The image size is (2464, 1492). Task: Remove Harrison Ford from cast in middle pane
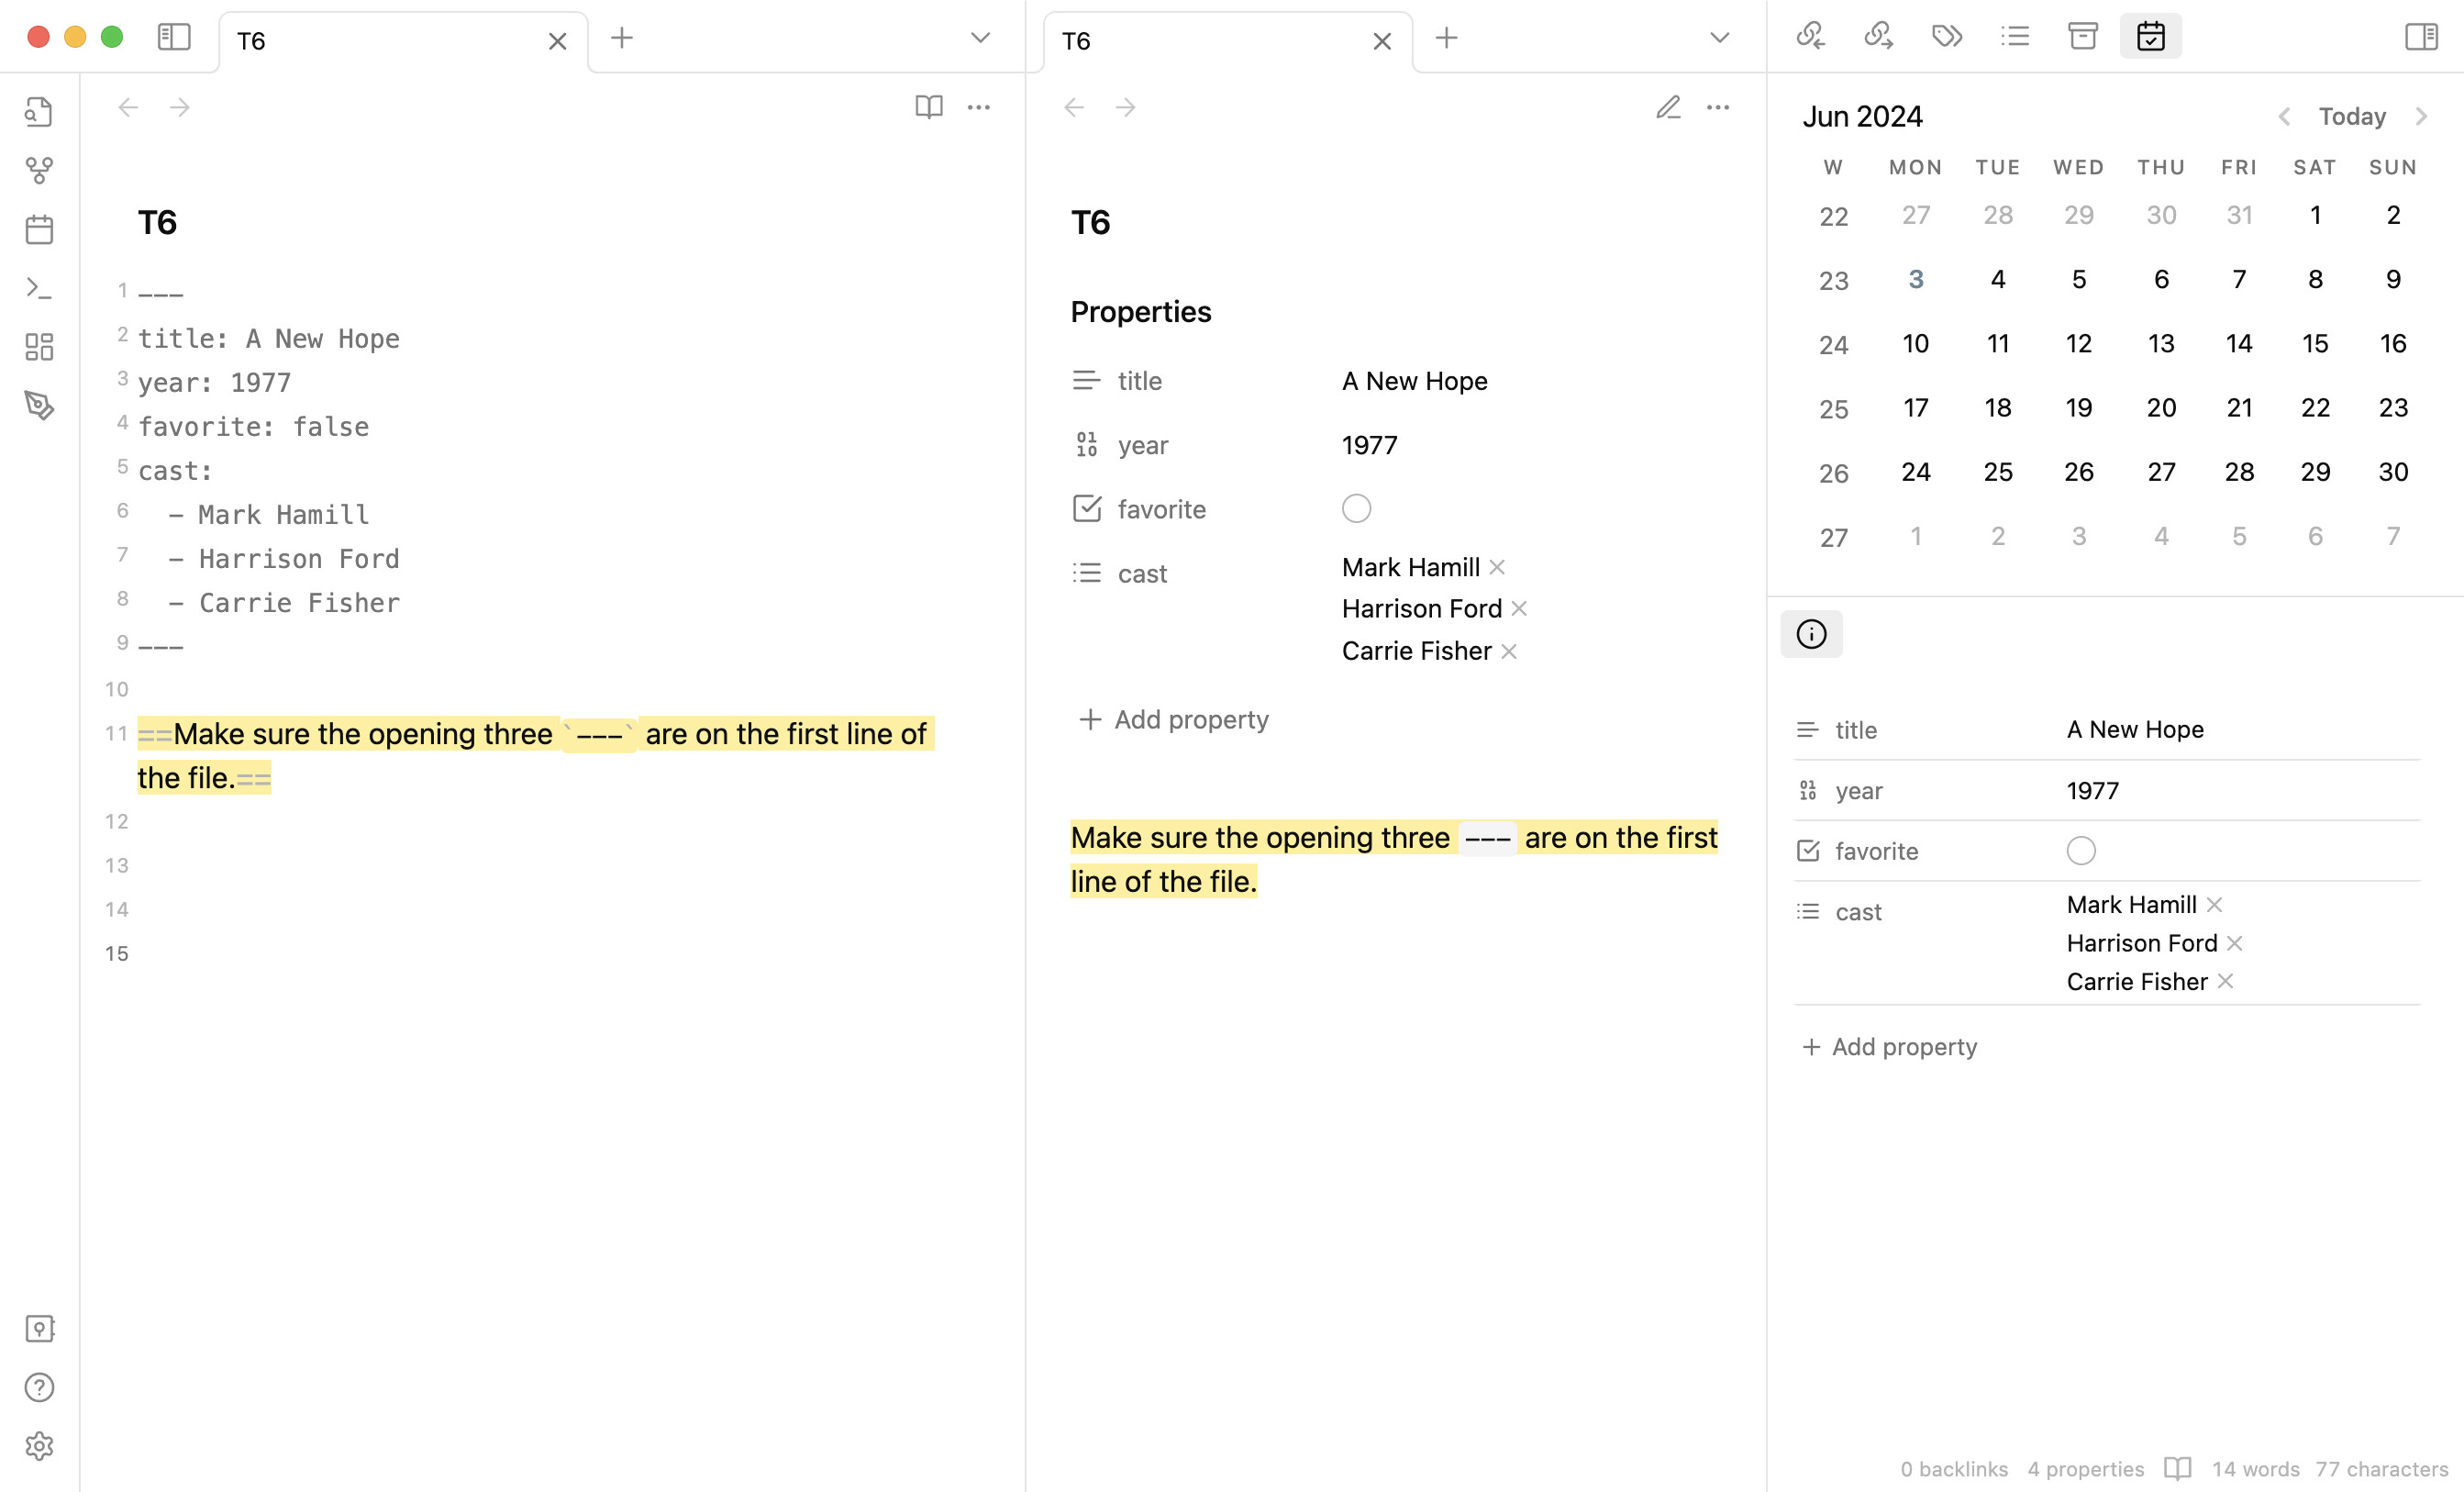click(1519, 609)
